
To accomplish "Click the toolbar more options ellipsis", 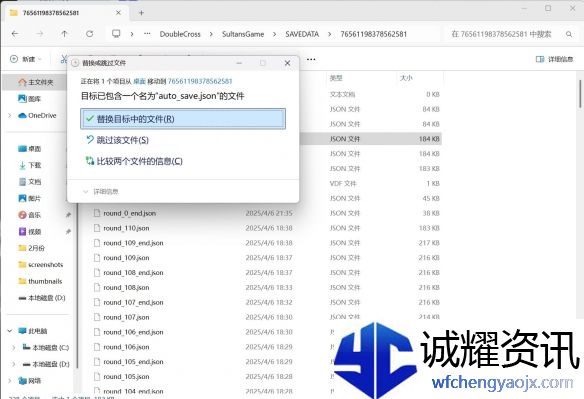I will click(x=311, y=59).
